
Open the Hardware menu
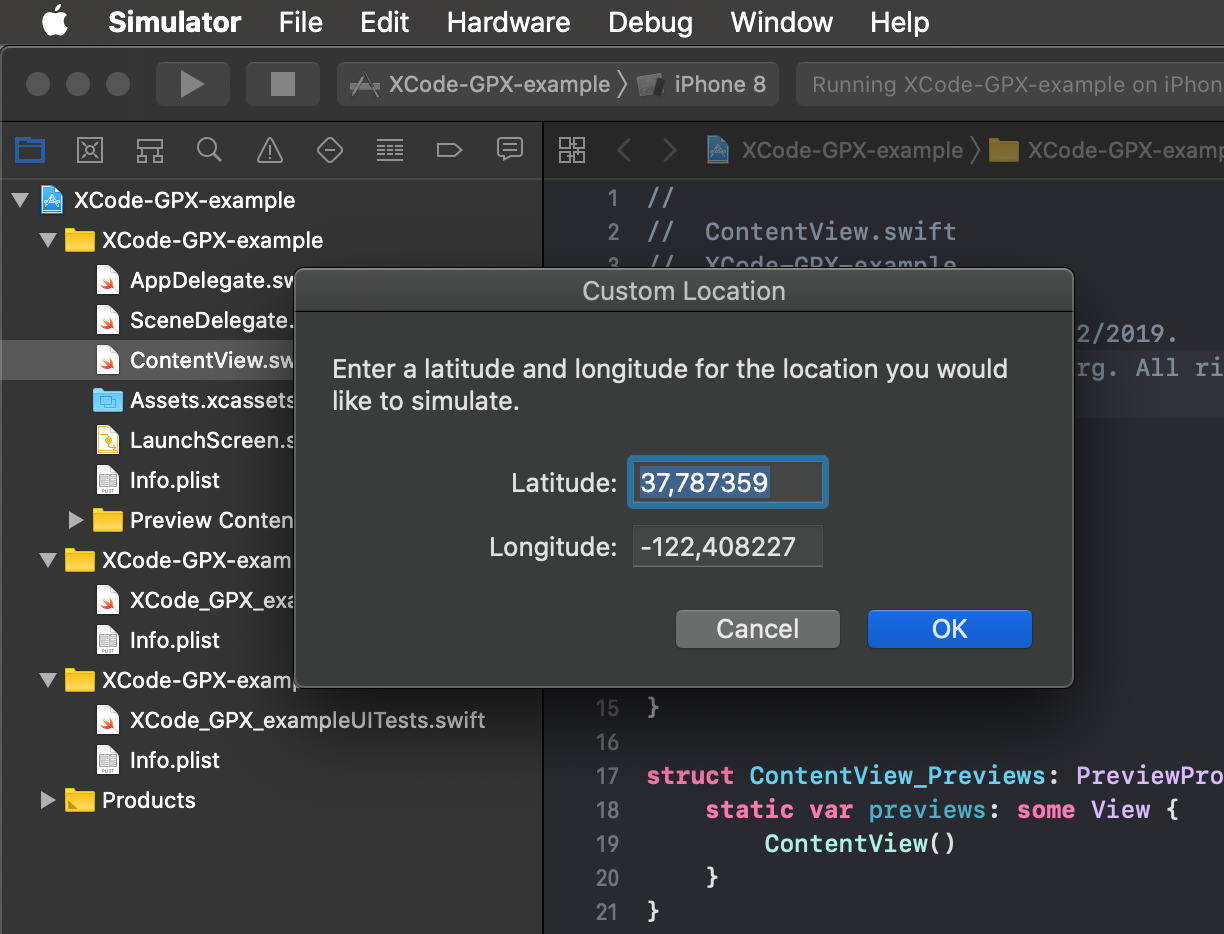coord(508,22)
